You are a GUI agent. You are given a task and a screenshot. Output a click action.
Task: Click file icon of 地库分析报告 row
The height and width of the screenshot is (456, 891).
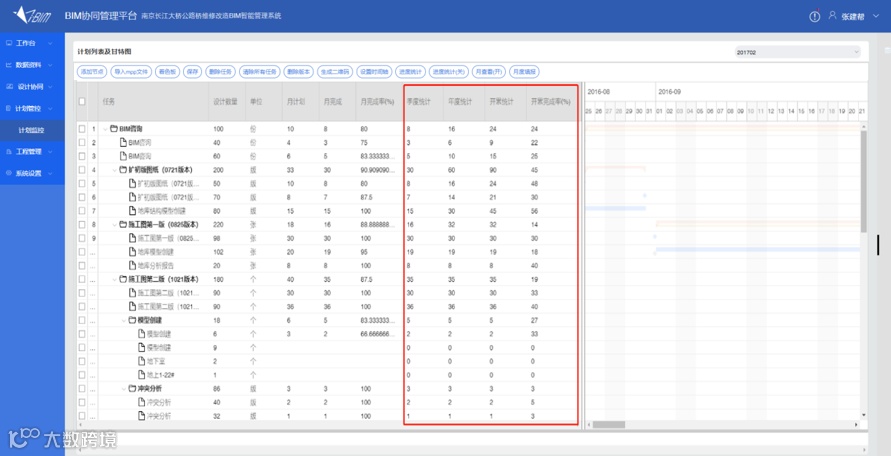132,266
